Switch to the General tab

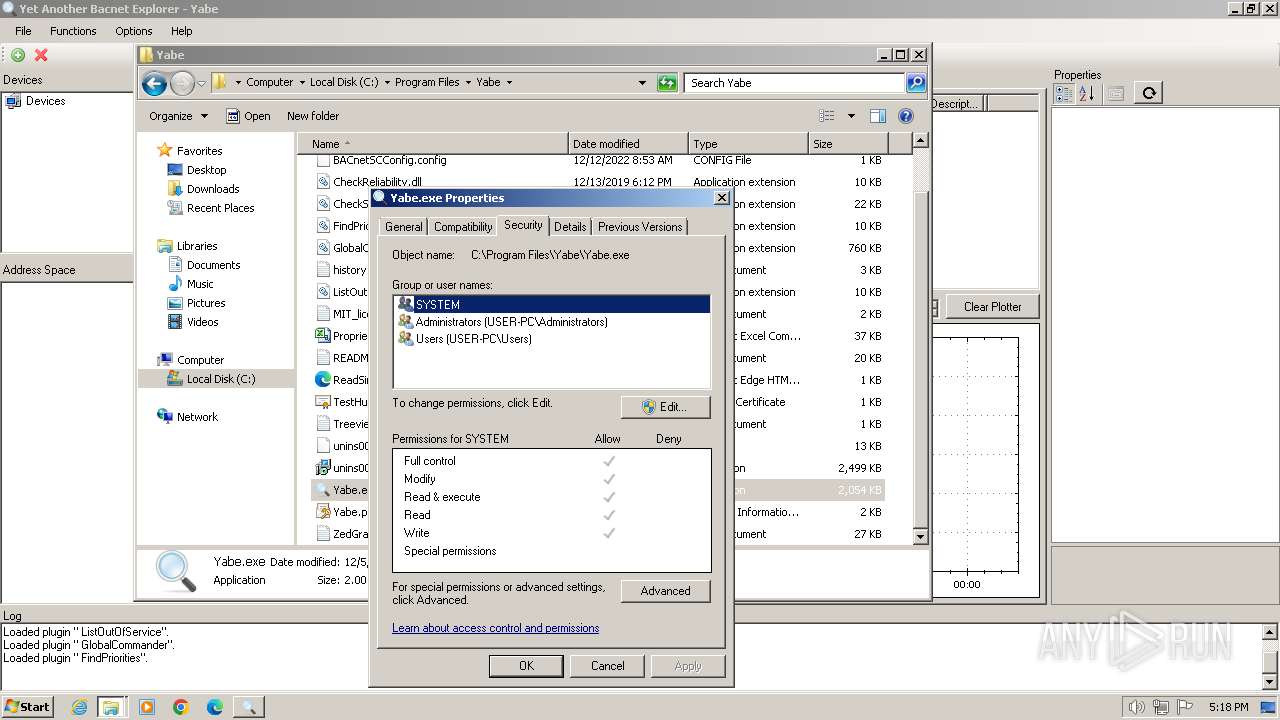(x=403, y=227)
